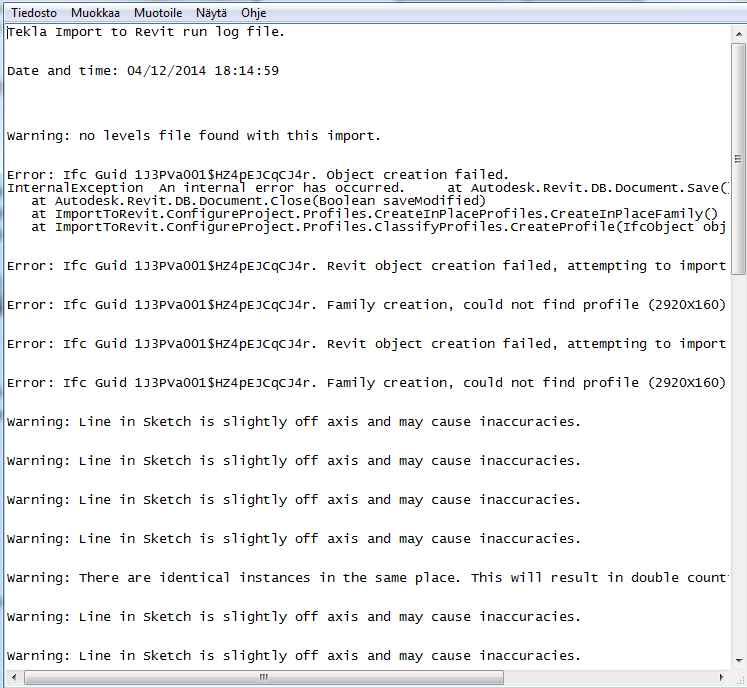Click the 'ClassifyProfiles.CreateProfile' stack trace line
747x688 pixels.
379,227
